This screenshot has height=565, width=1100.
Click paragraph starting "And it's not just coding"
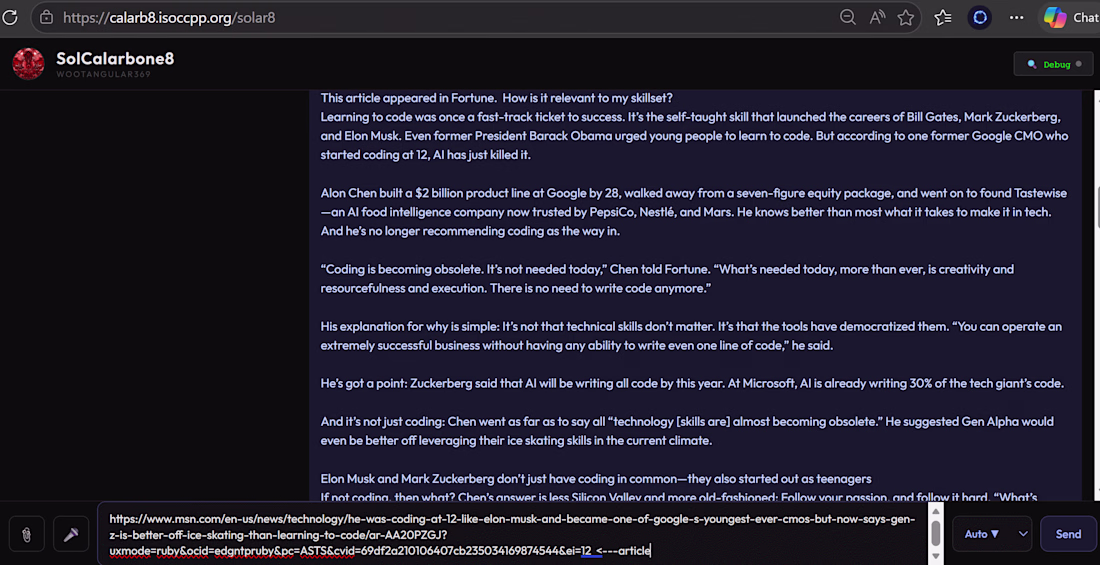coord(687,431)
